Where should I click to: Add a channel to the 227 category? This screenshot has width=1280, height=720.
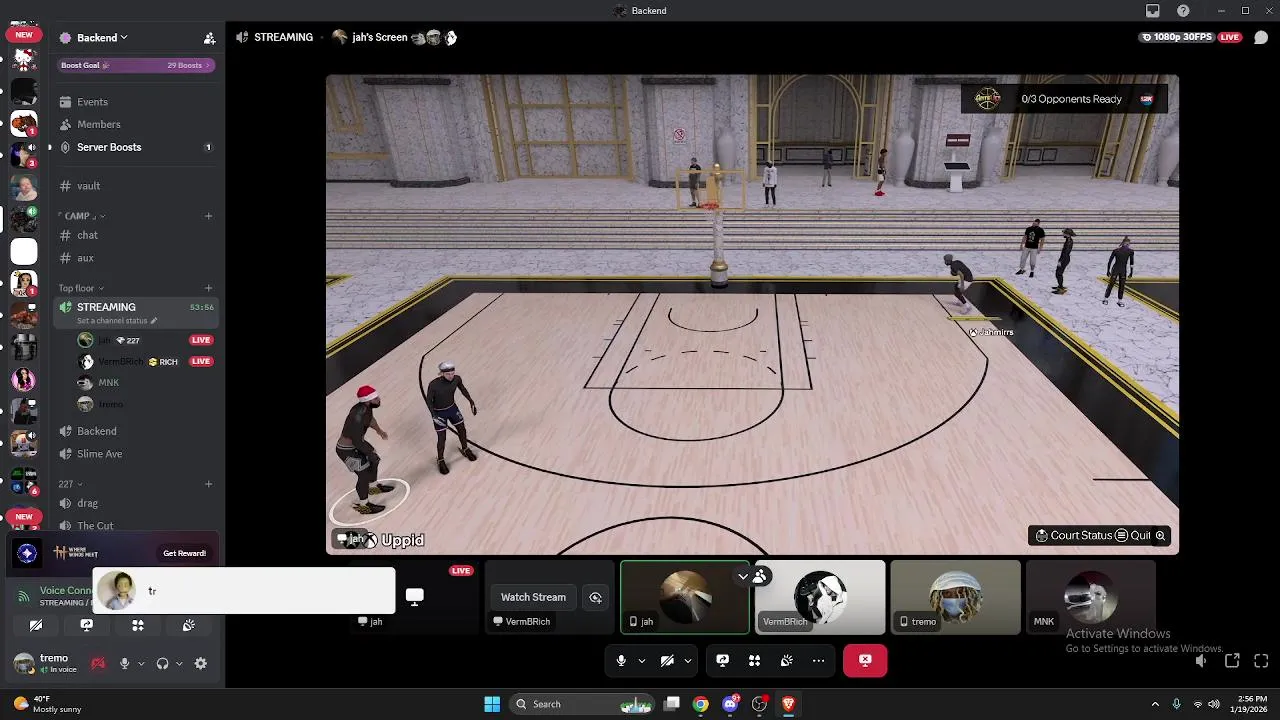[x=208, y=484]
